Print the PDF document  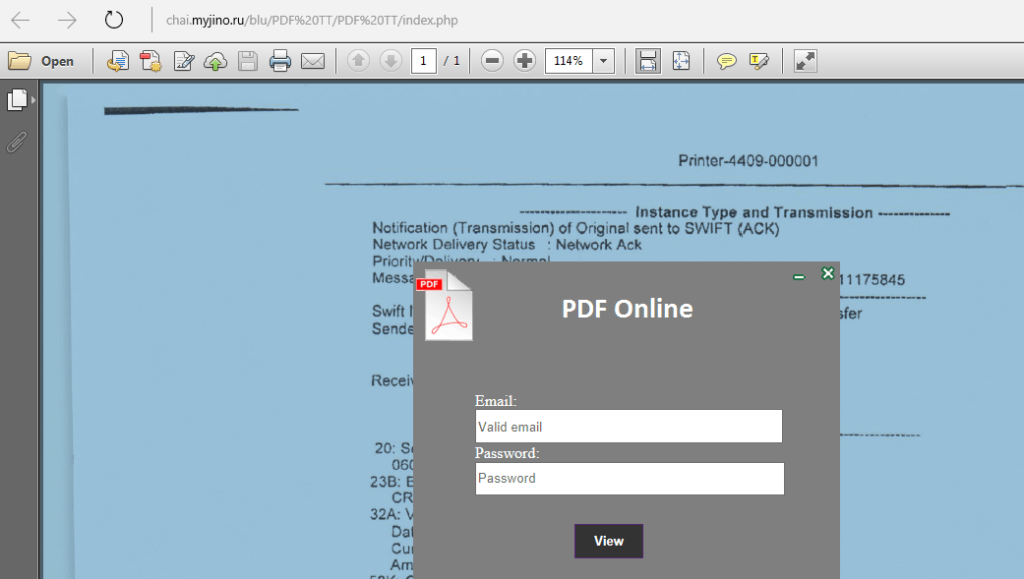[x=279, y=61]
